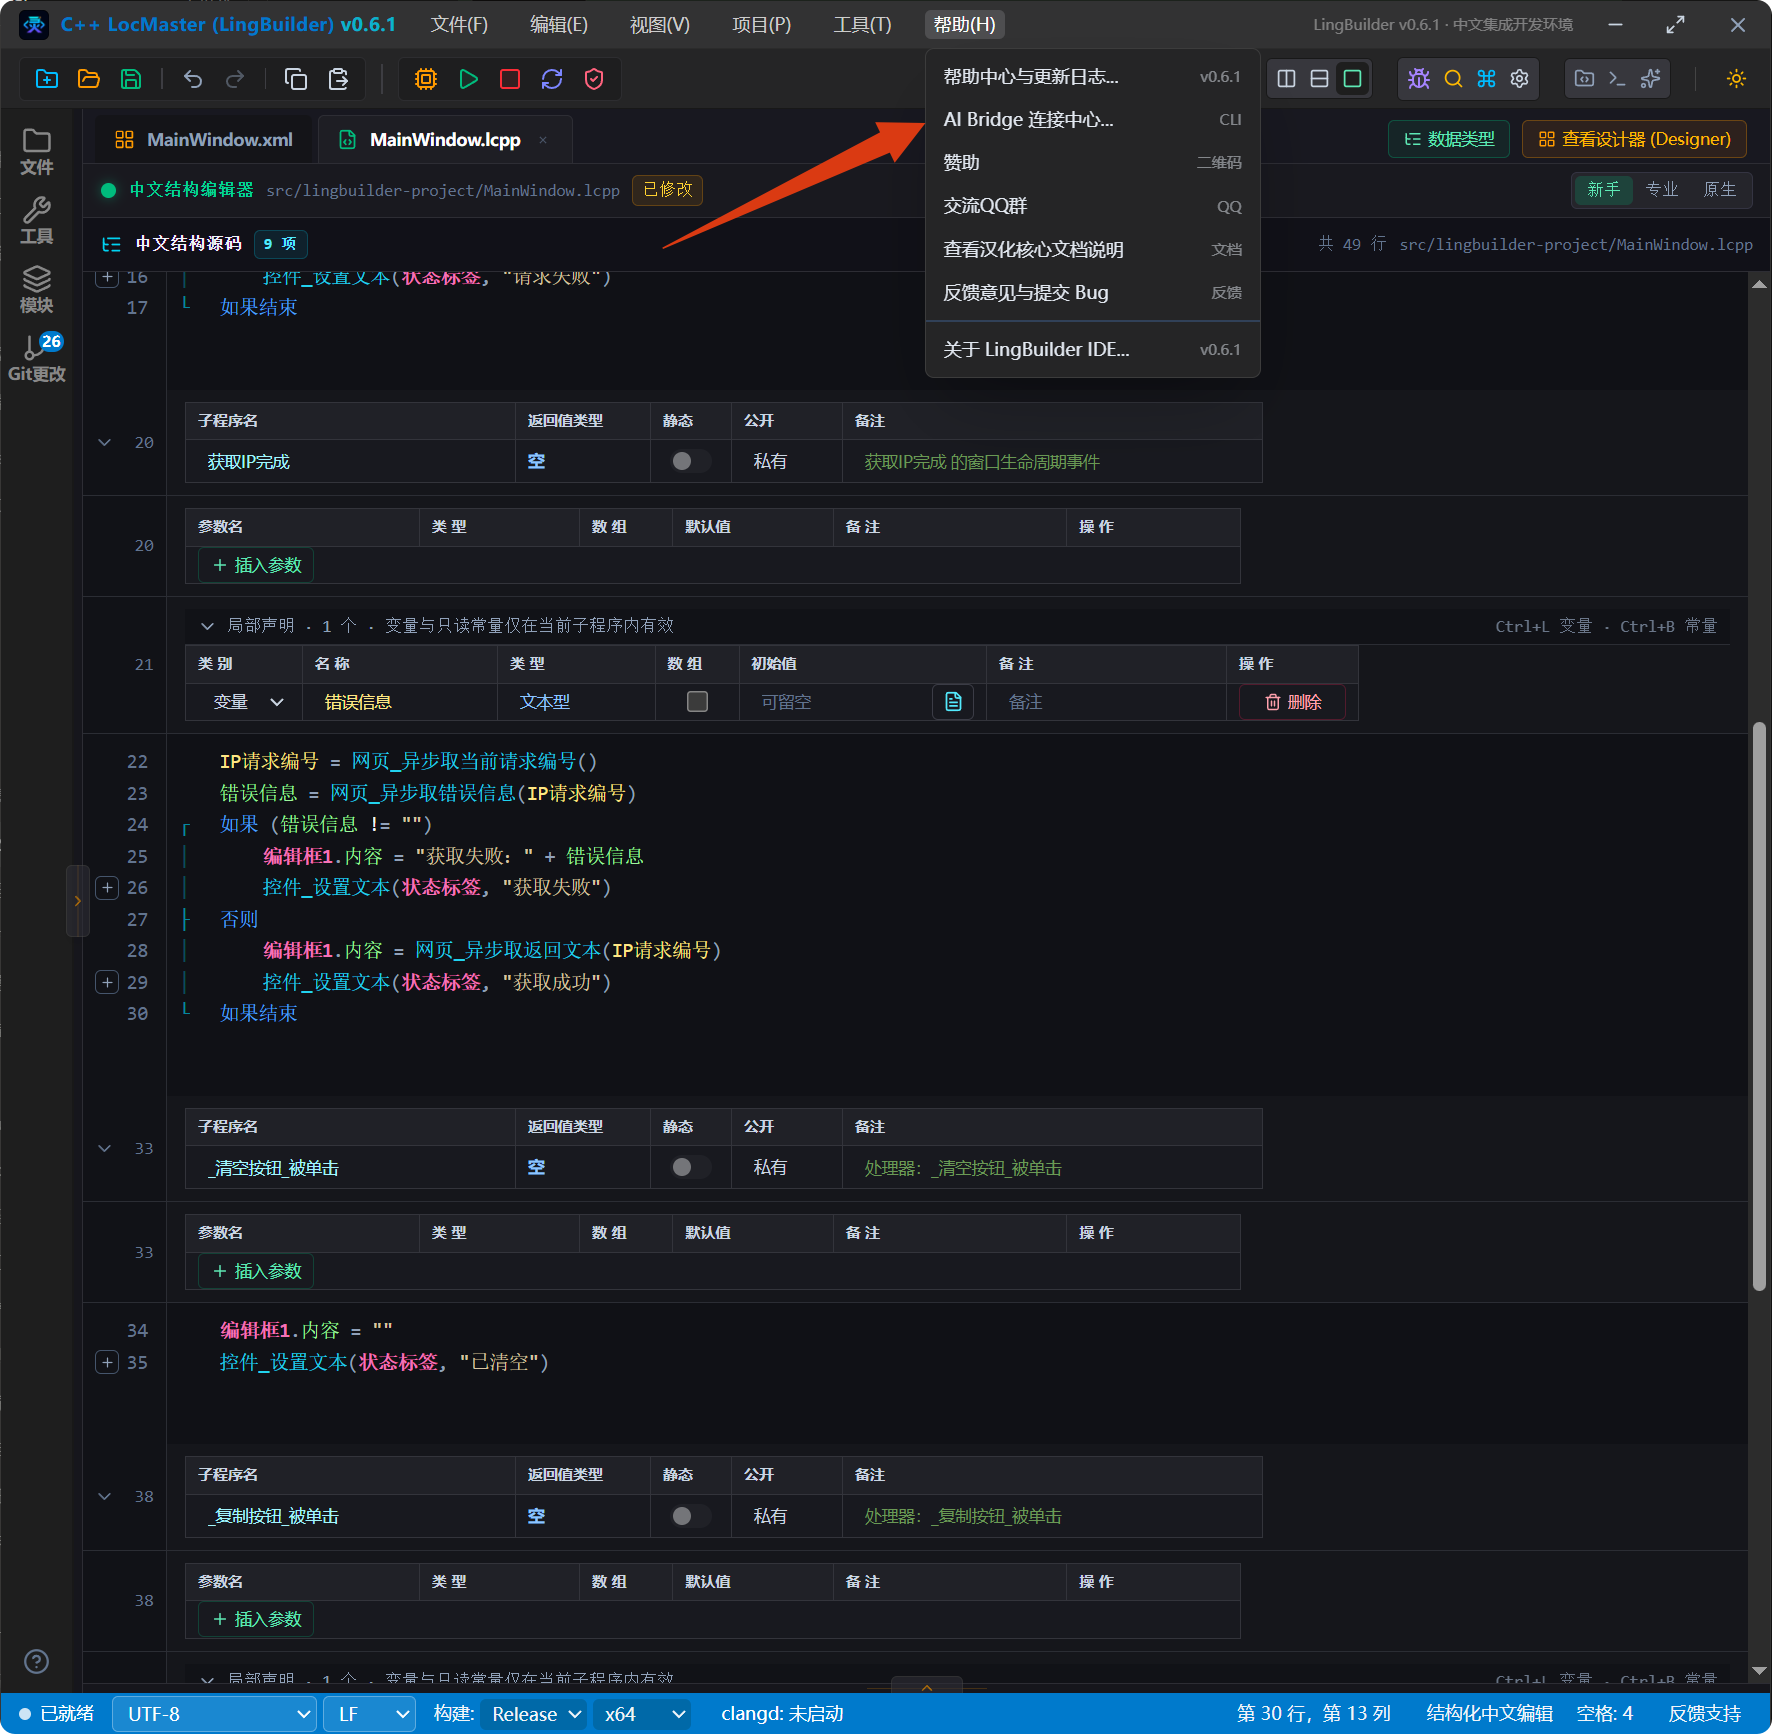The height and width of the screenshot is (1734, 1772).
Task: Select 专业 editing mode
Action: click(1662, 190)
